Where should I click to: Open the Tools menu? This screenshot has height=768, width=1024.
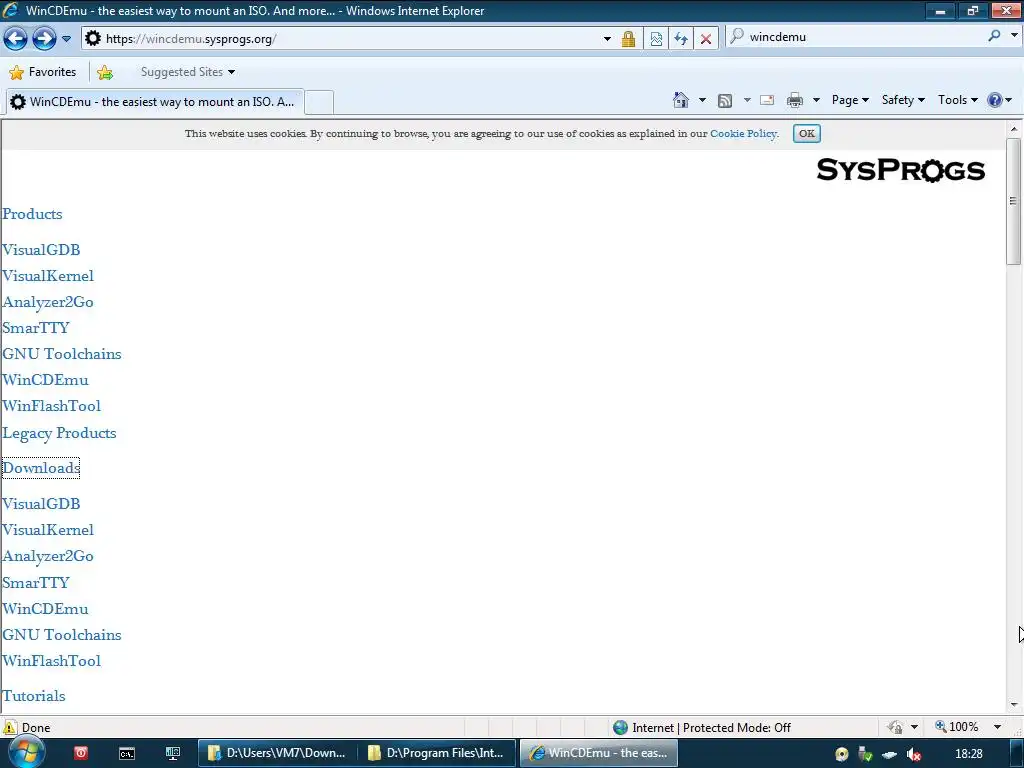(x=957, y=100)
